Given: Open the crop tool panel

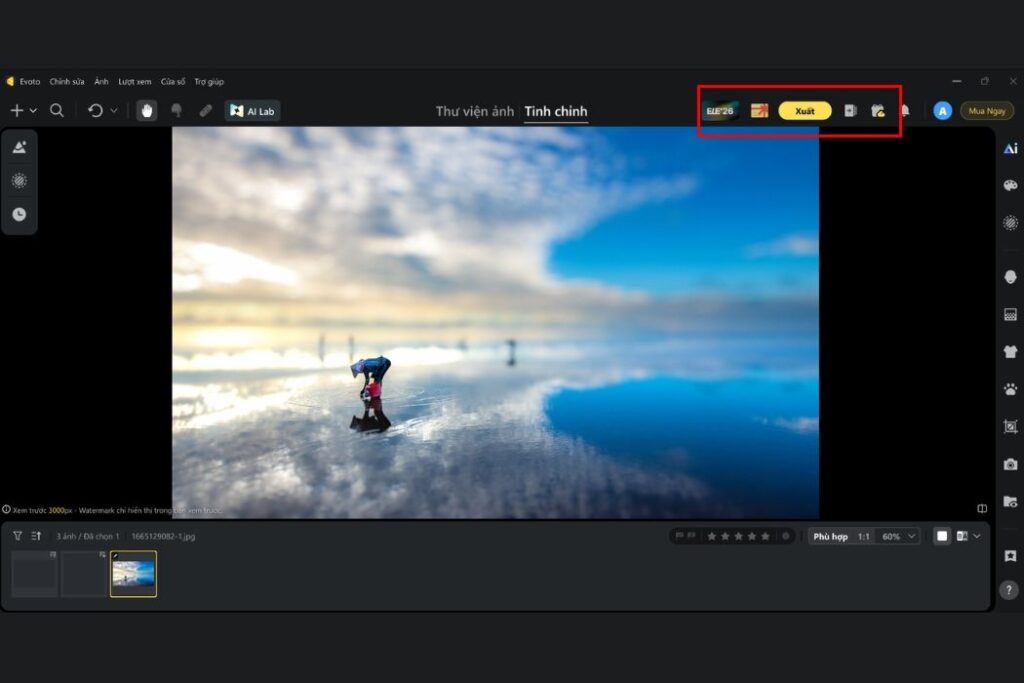Looking at the screenshot, I should [1010, 426].
